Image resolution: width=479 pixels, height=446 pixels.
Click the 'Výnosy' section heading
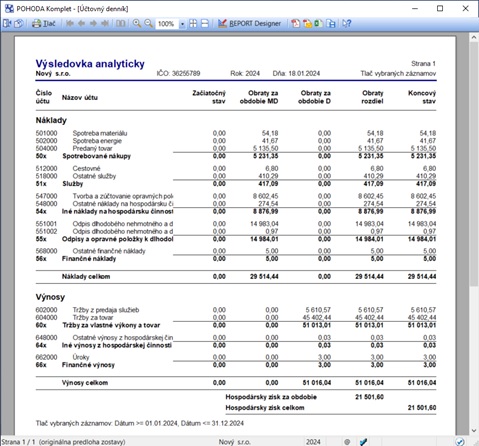(50, 297)
